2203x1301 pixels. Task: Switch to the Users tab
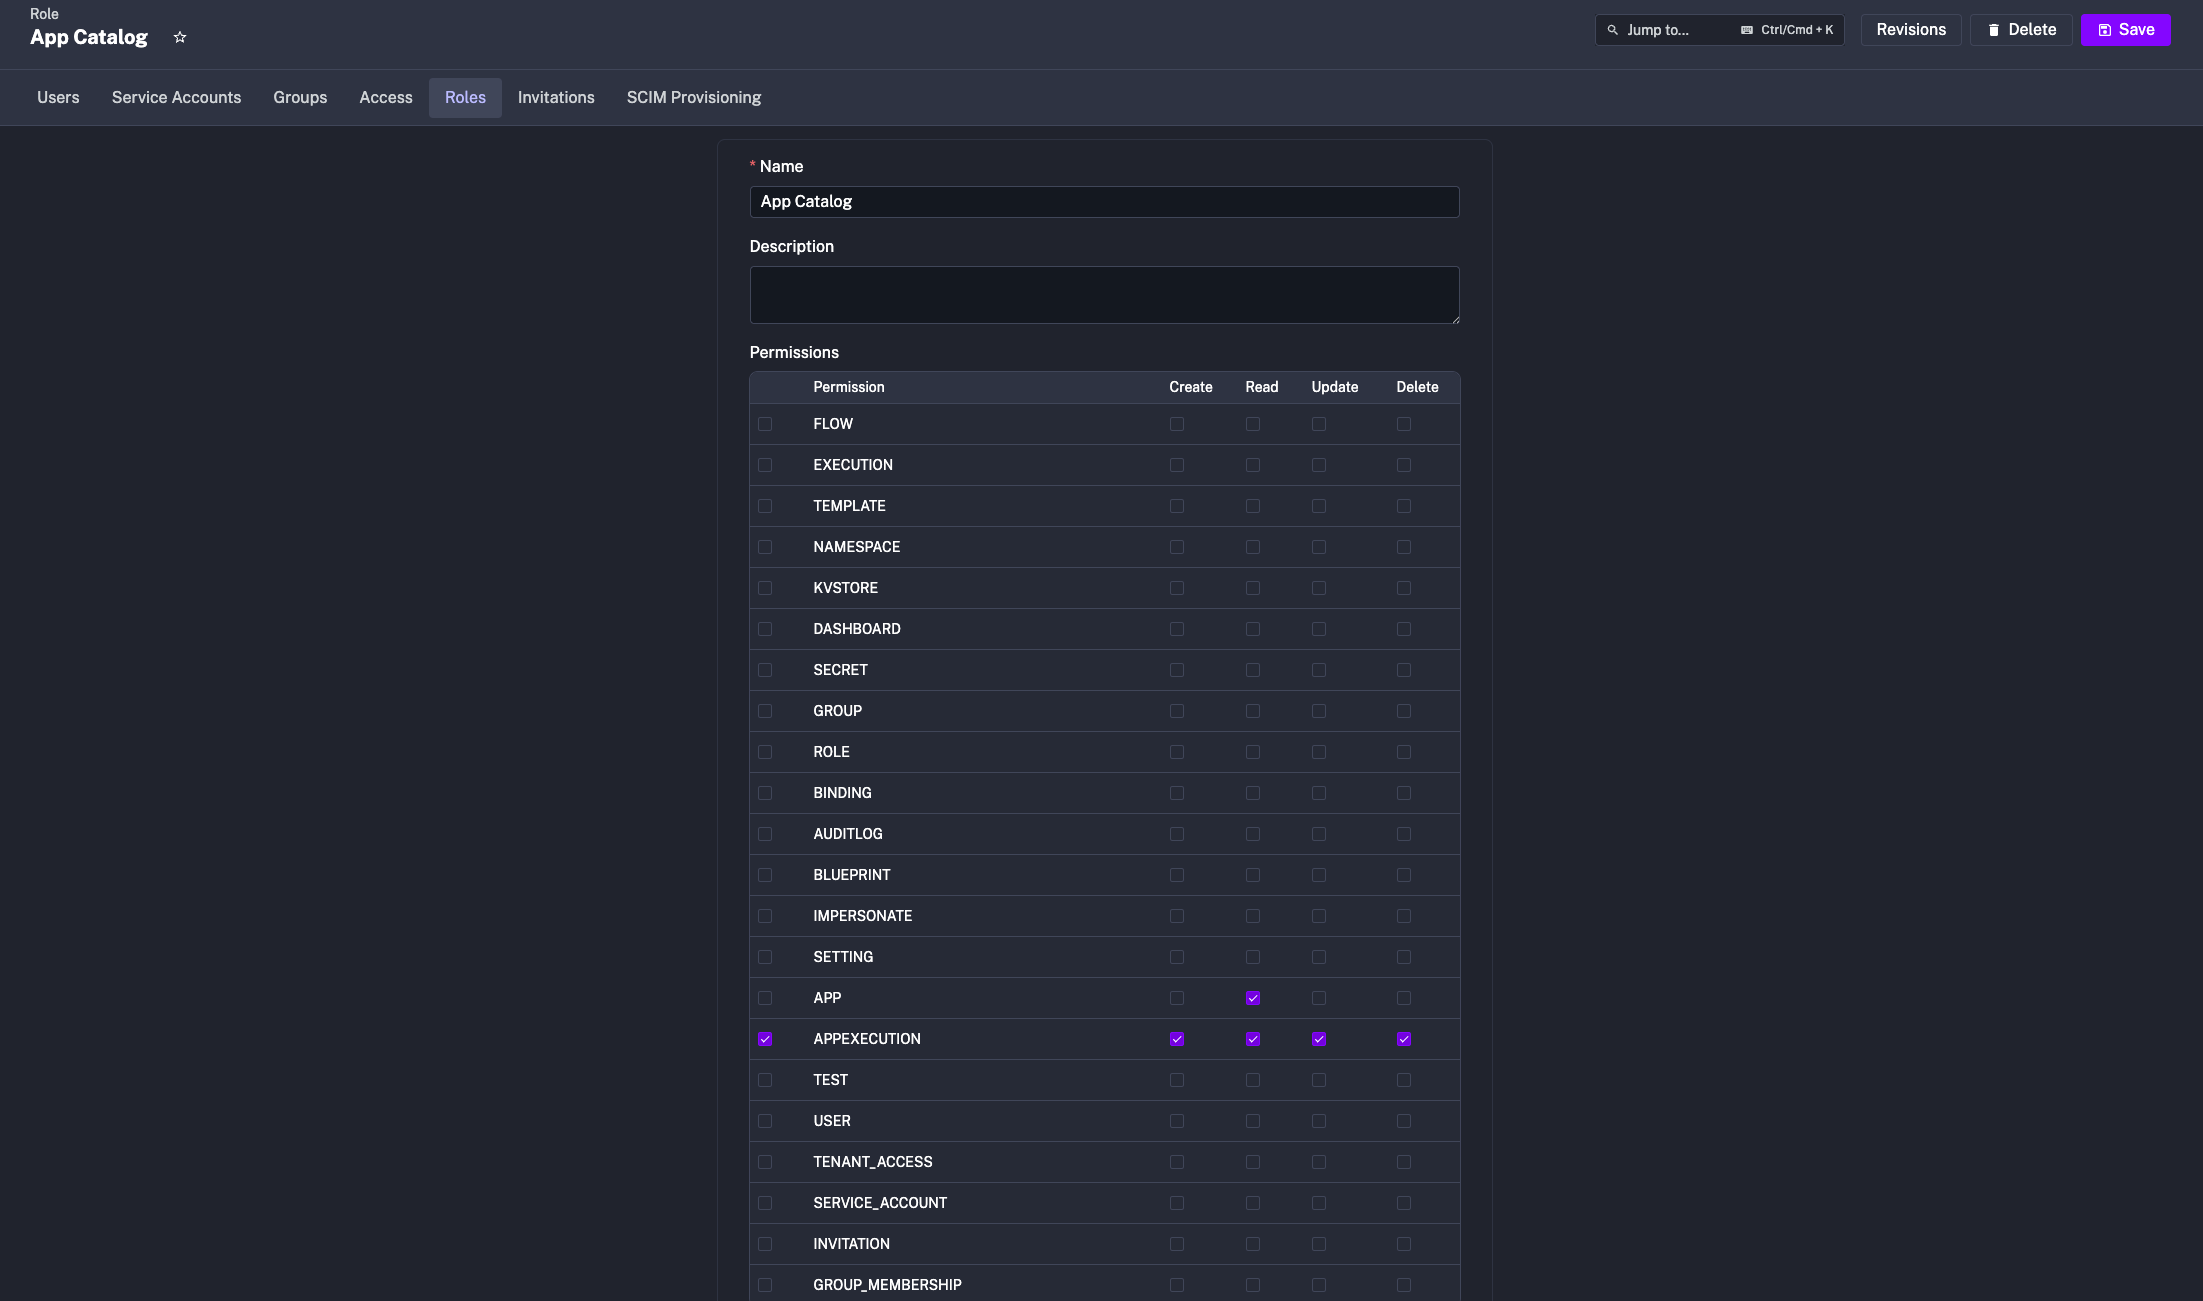(58, 97)
